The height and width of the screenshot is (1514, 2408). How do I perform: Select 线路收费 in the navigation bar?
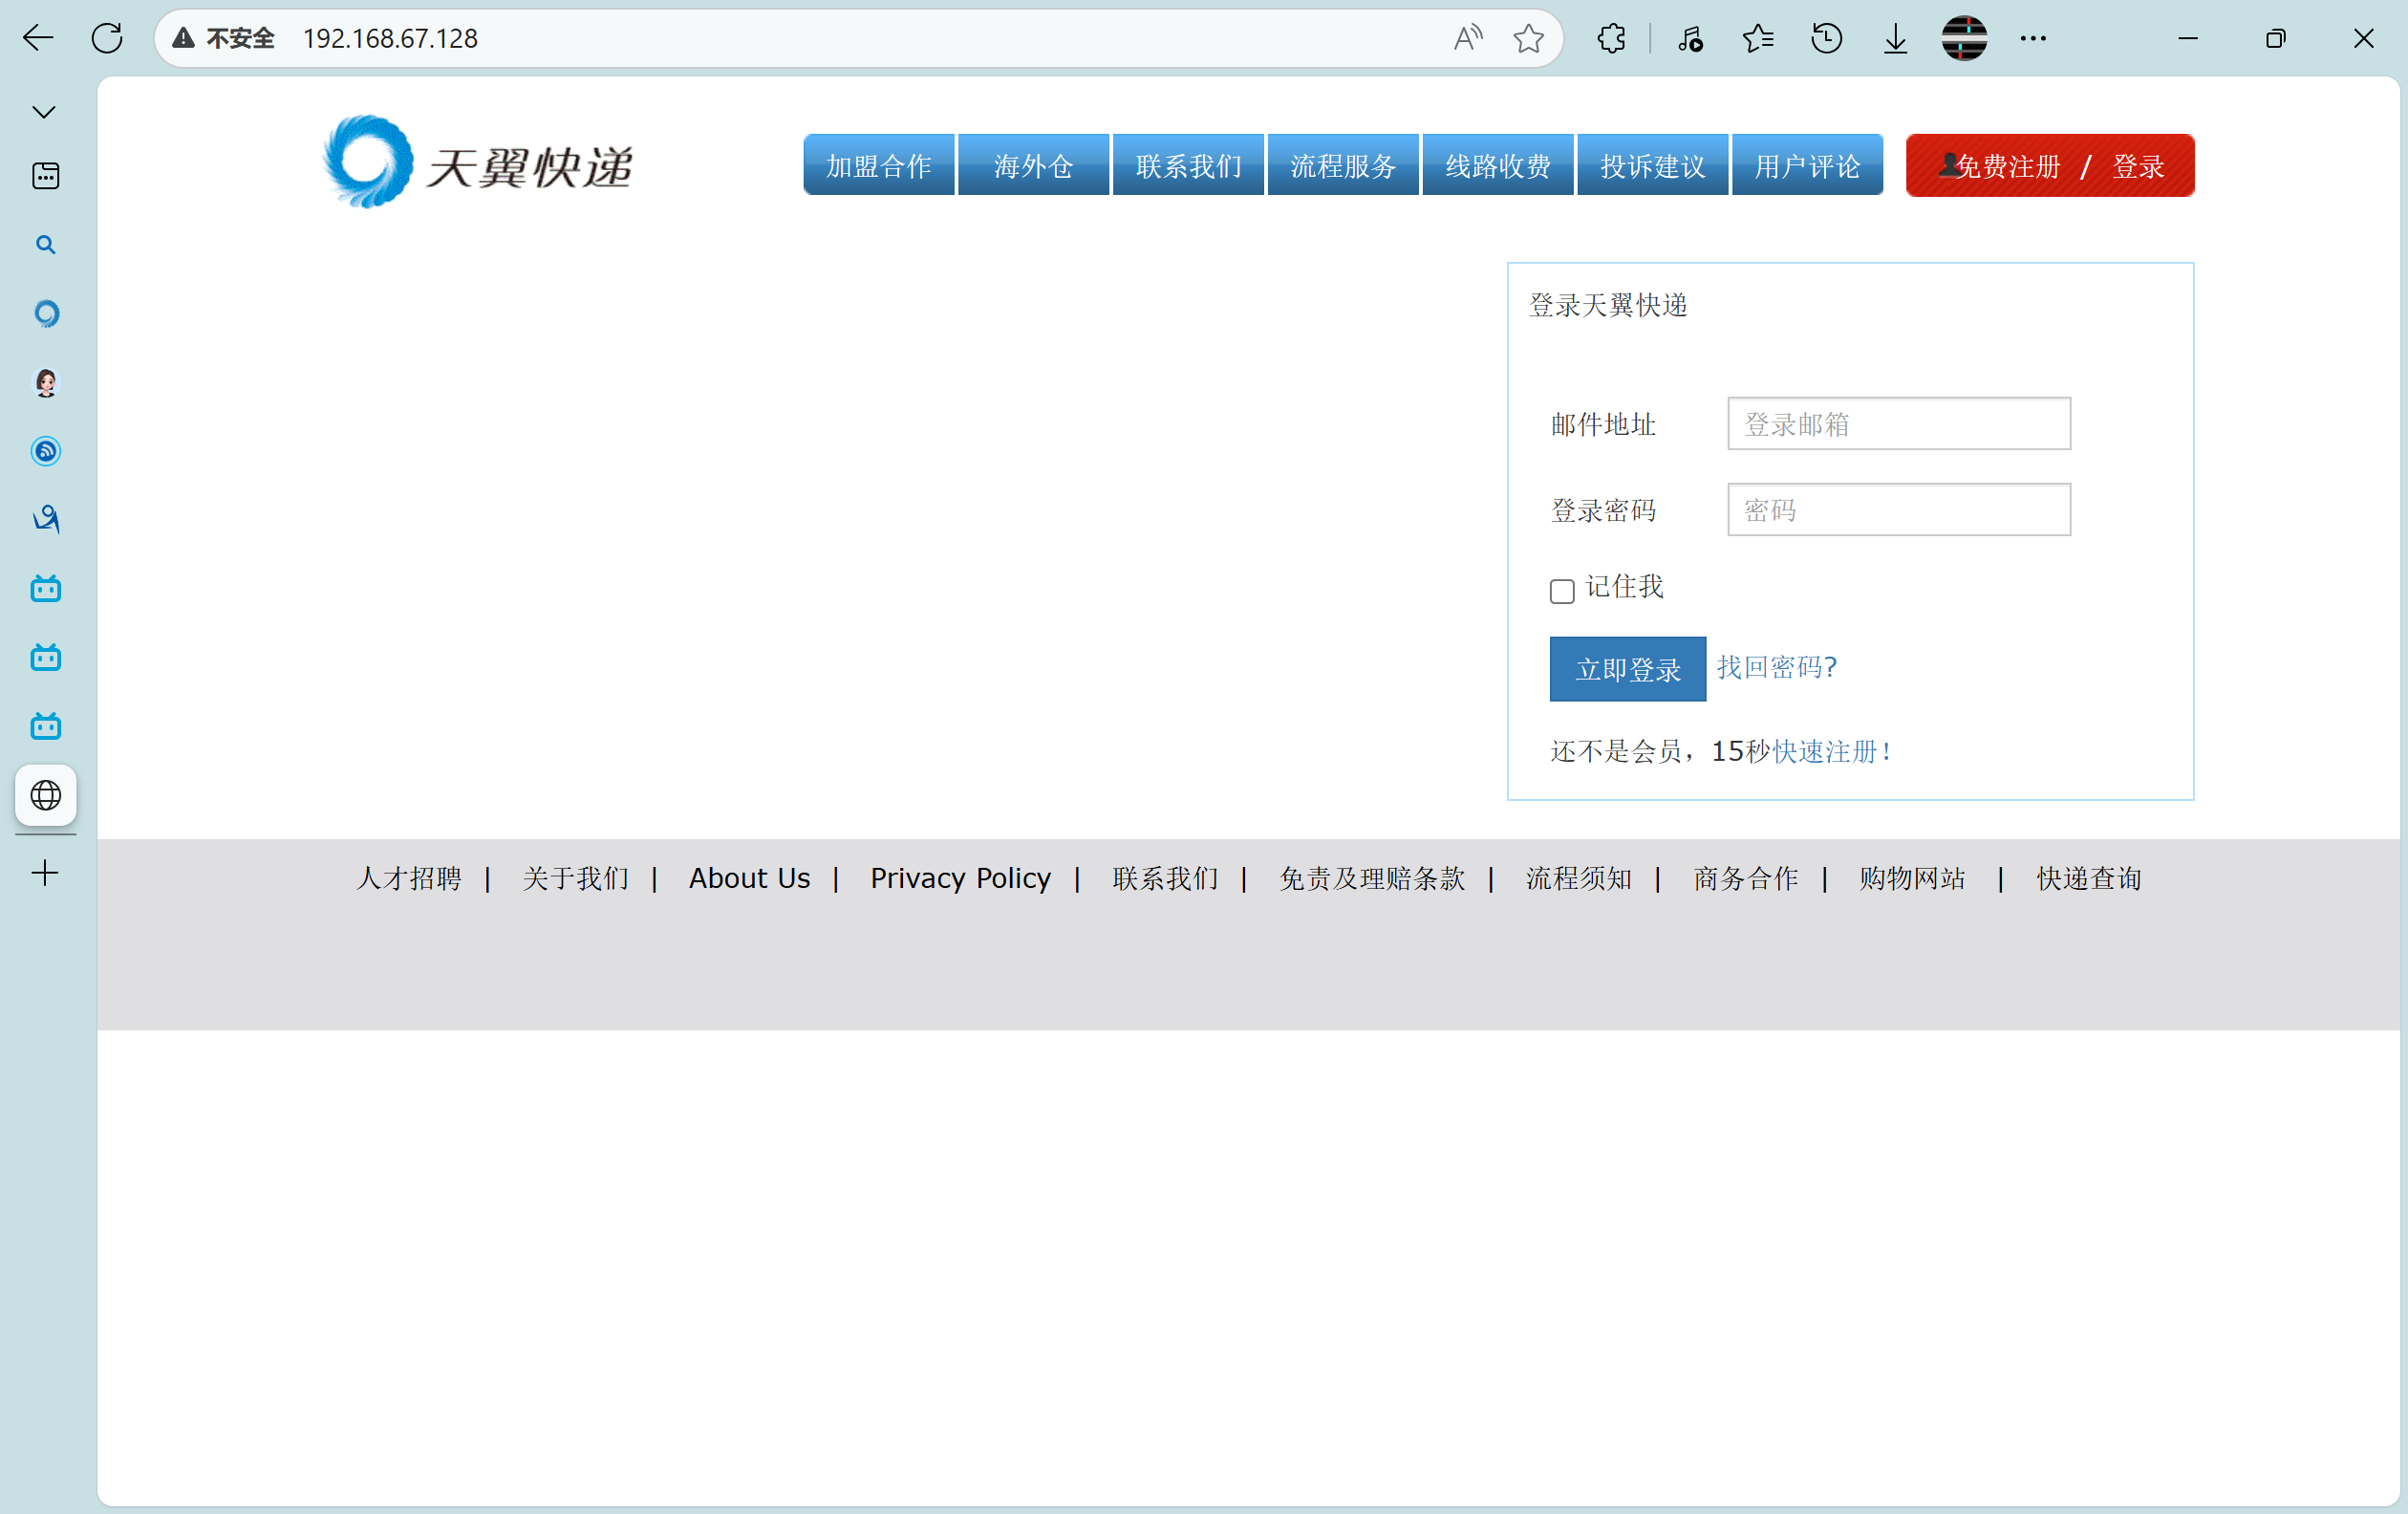click(x=1497, y=165)
